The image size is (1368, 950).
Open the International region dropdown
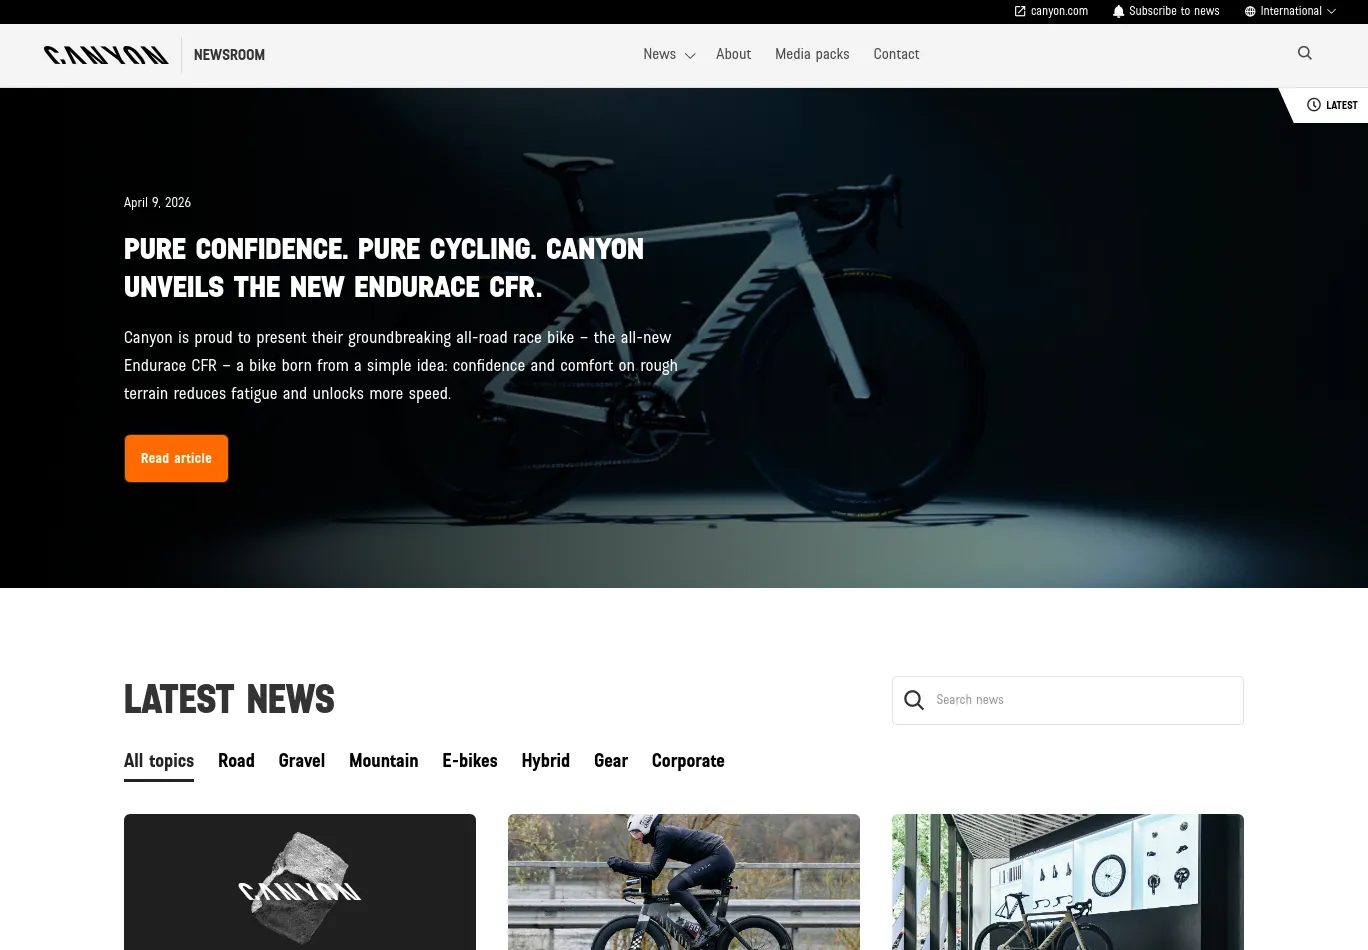pyautogui.click(x=1290, y=11)
